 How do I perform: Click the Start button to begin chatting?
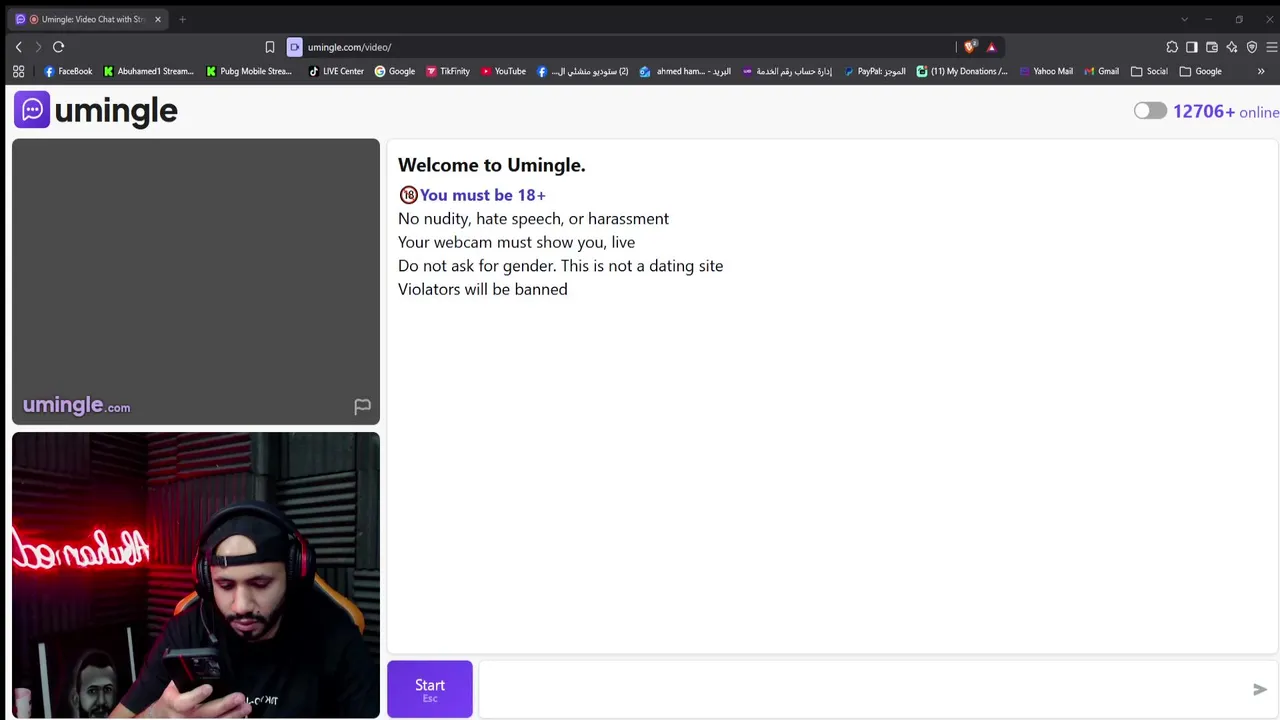coord(430,689)
